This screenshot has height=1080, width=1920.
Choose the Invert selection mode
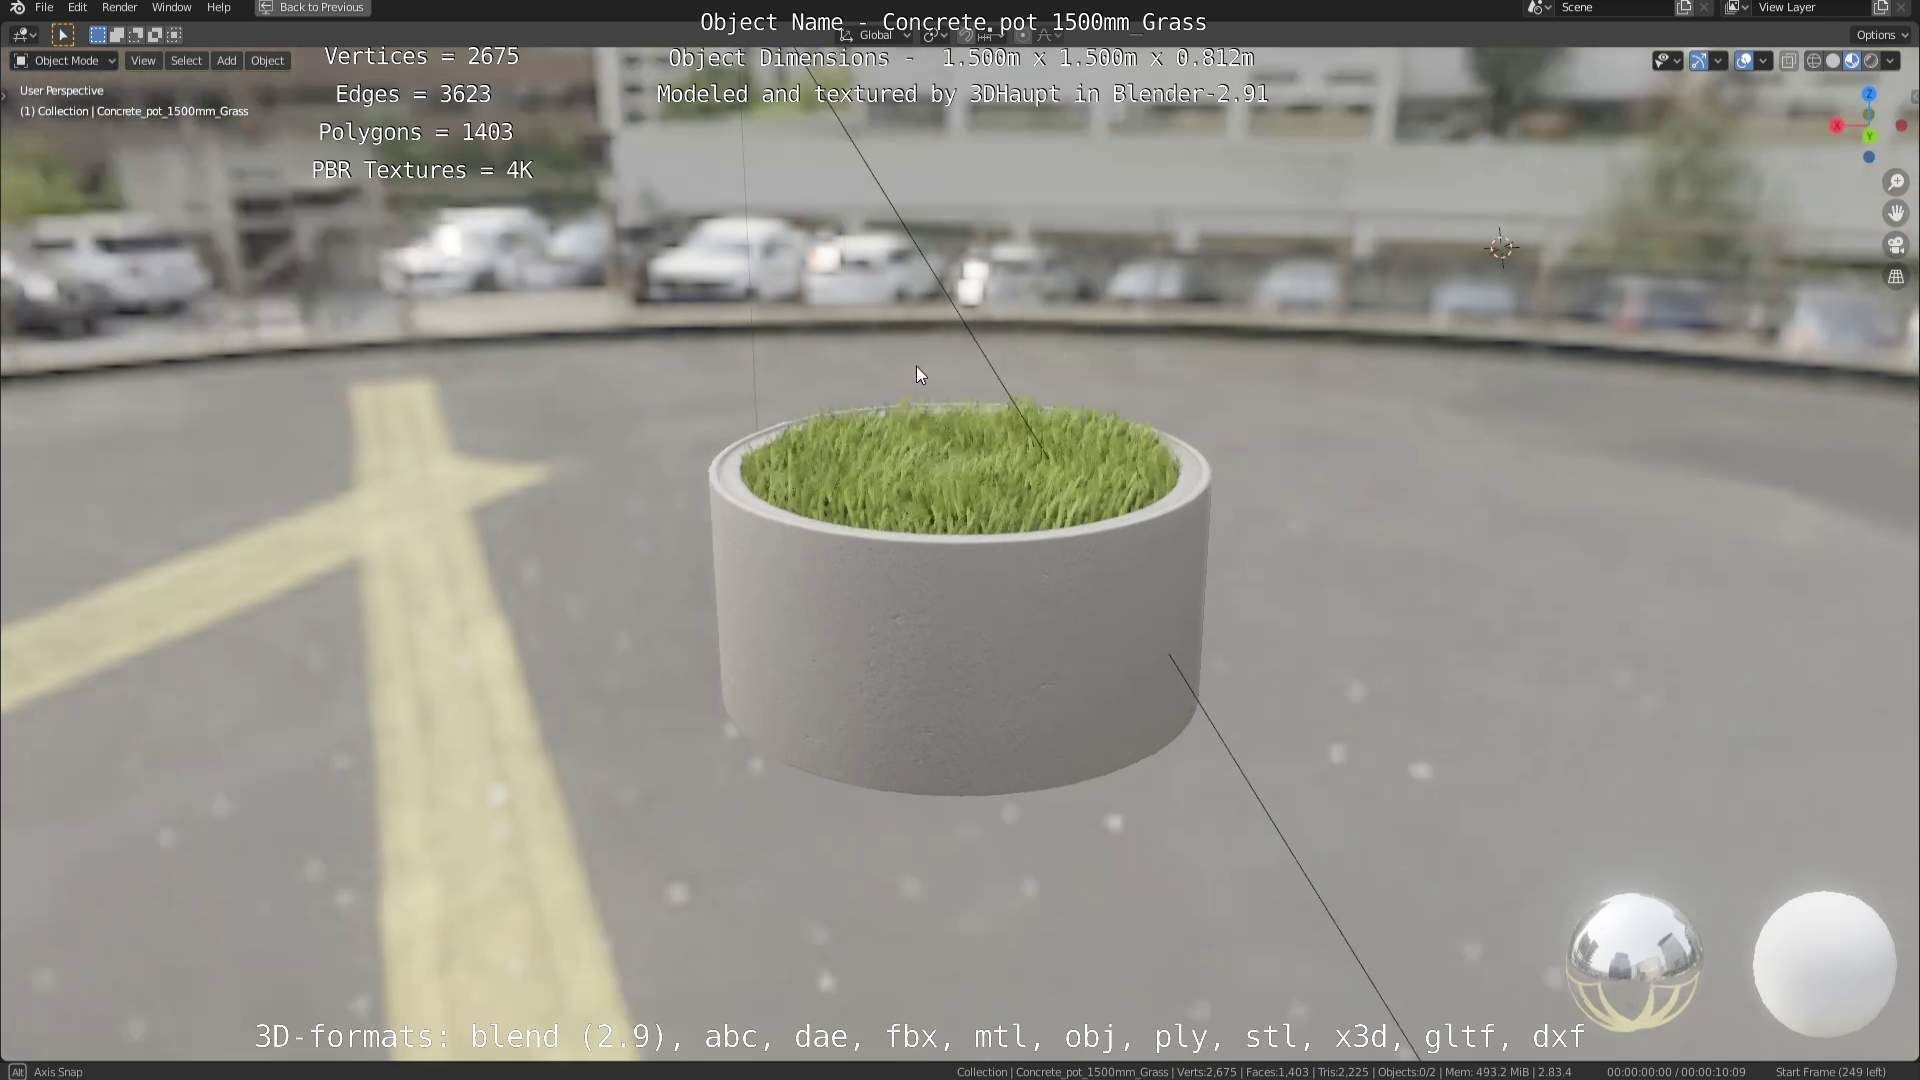point(154,35)
